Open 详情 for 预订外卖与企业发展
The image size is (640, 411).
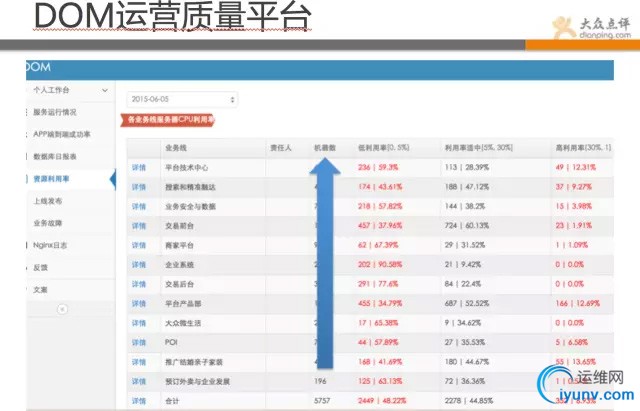(x=139, y=382)
